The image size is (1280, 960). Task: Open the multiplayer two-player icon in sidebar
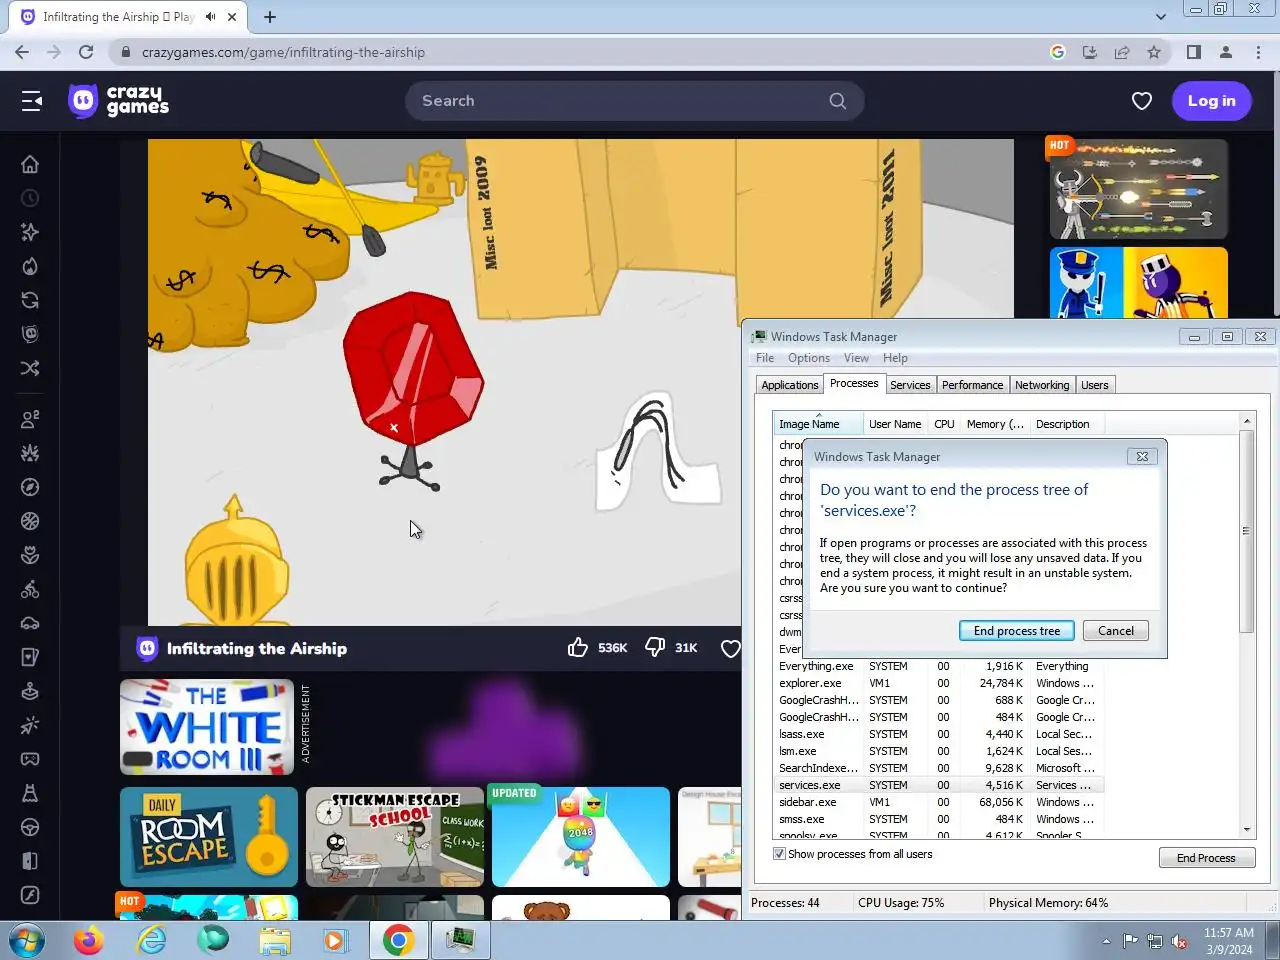[30, 419]
